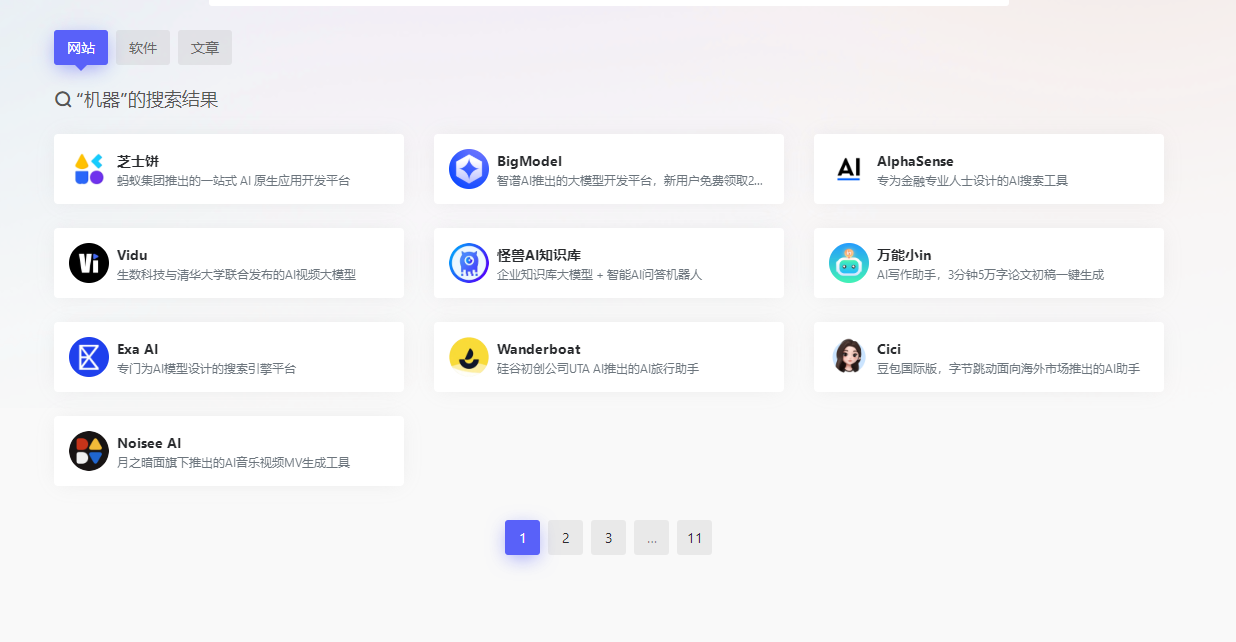This screenshot has width=1236, height=642.
Task: Click the 万能小in robot logo icon
Action: [849, 263]
